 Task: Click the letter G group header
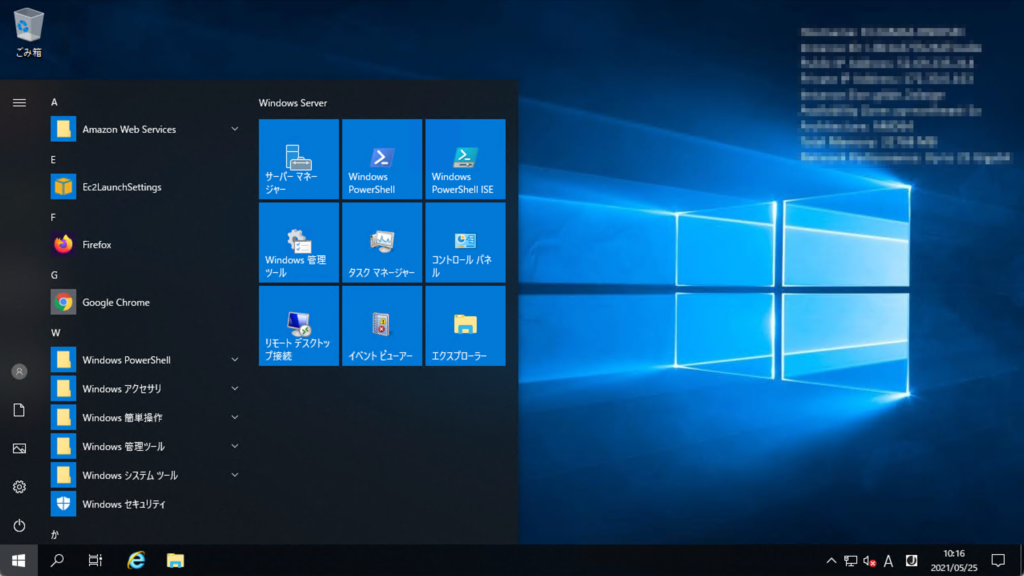tap(54, 275)
